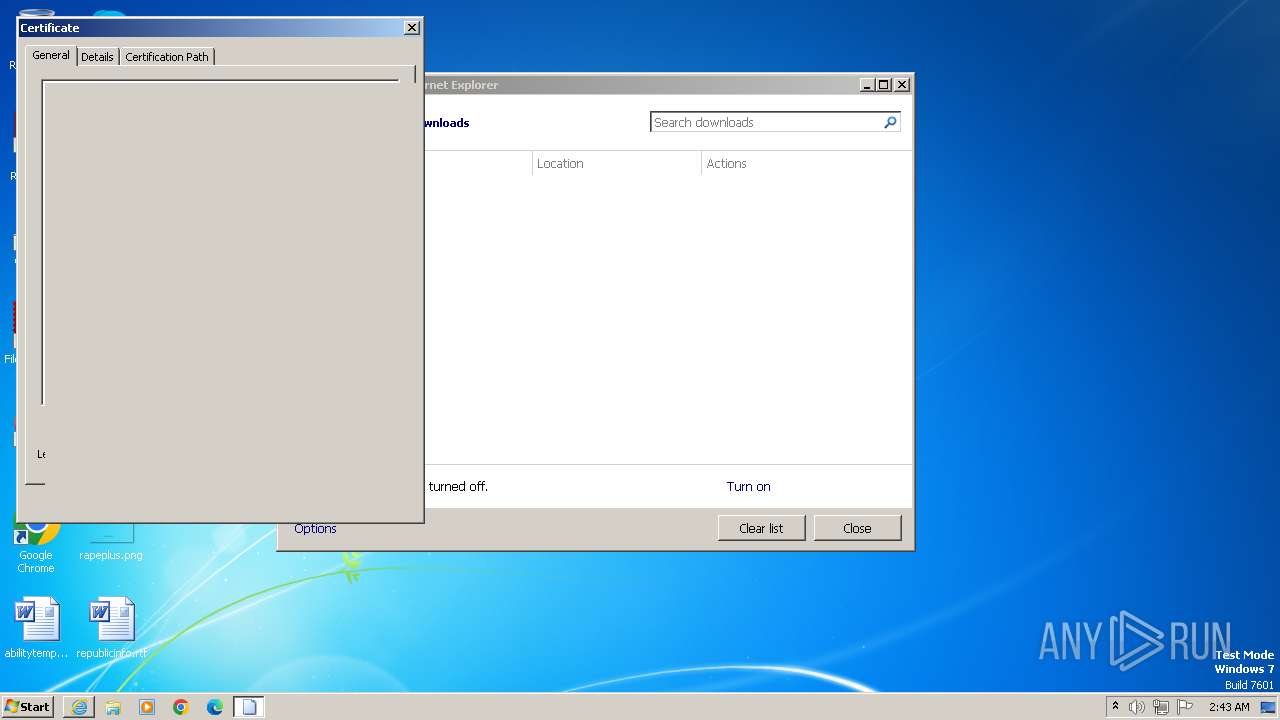Click the Turn on link

[748, 487]
